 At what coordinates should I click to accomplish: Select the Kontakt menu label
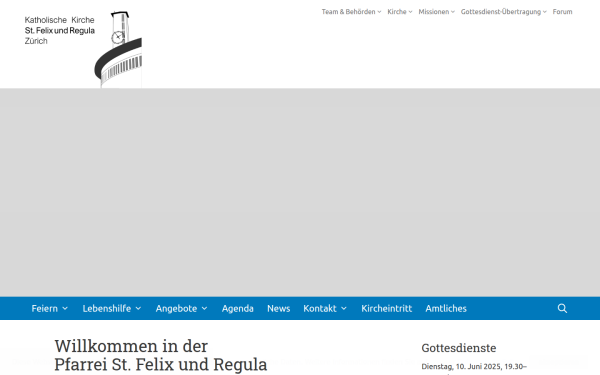click(x=320, y=308)
